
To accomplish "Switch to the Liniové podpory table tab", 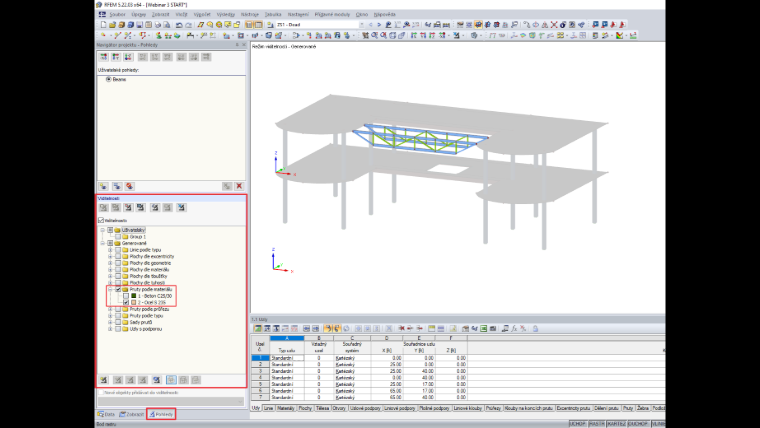I will [400, 408].
